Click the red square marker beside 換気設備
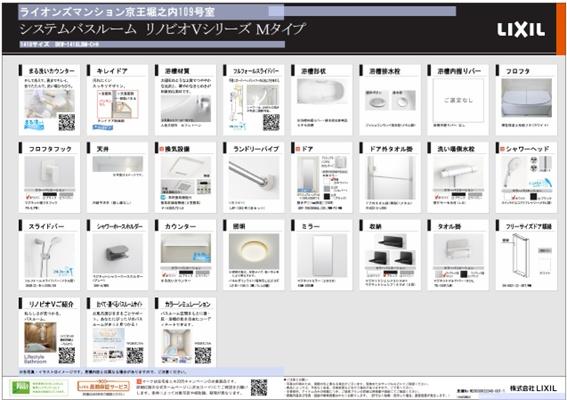This screenshot has height=400, width=567. click(x=162, y=149)
